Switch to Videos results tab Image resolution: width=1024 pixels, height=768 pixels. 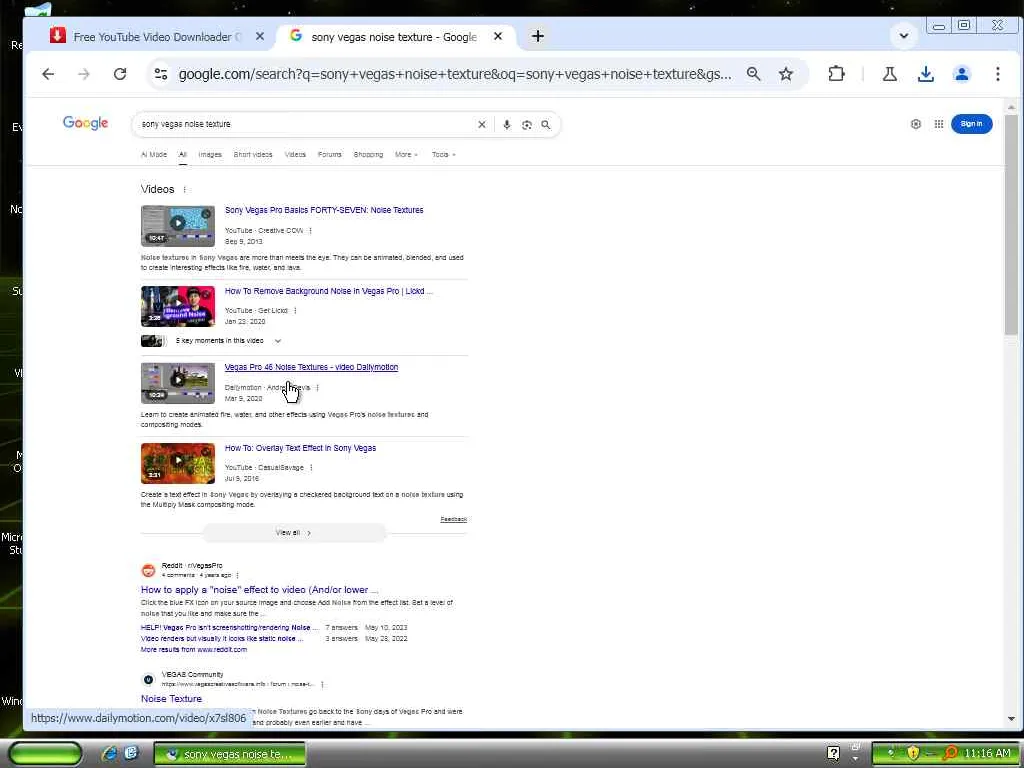click(x=295, y=155)
